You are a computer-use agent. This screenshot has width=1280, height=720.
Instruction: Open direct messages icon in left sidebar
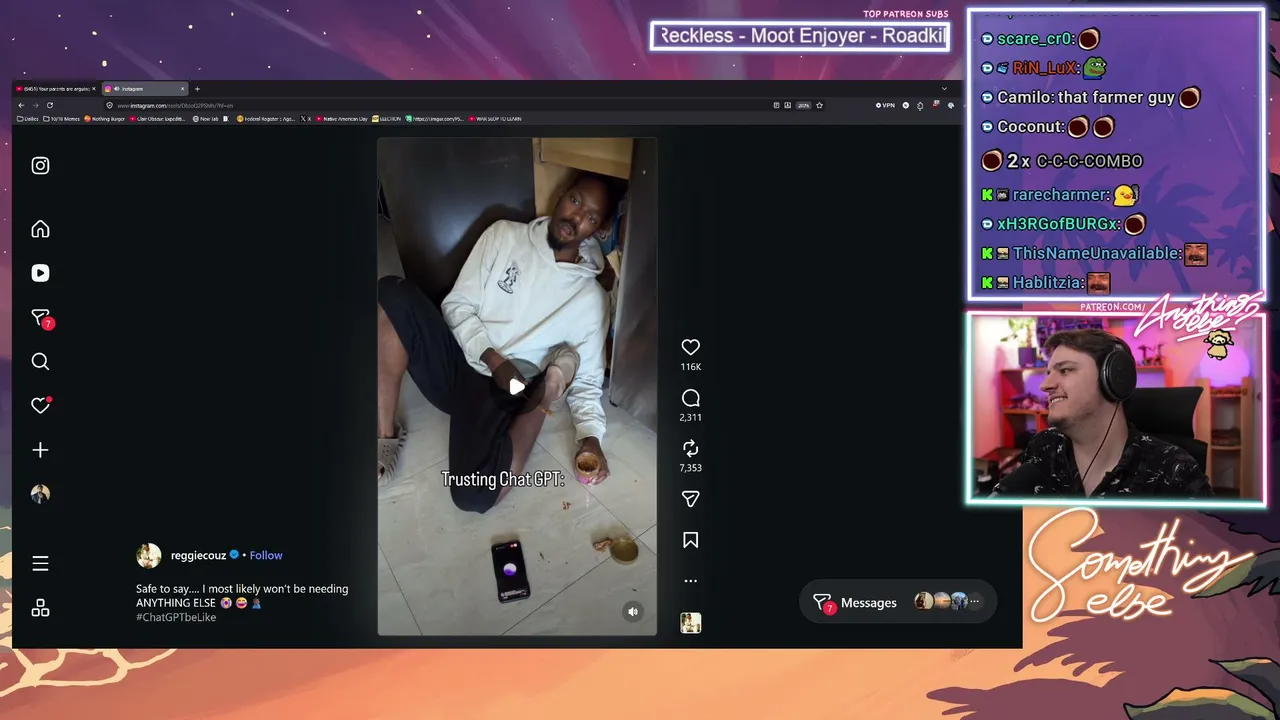click(41, 318)
